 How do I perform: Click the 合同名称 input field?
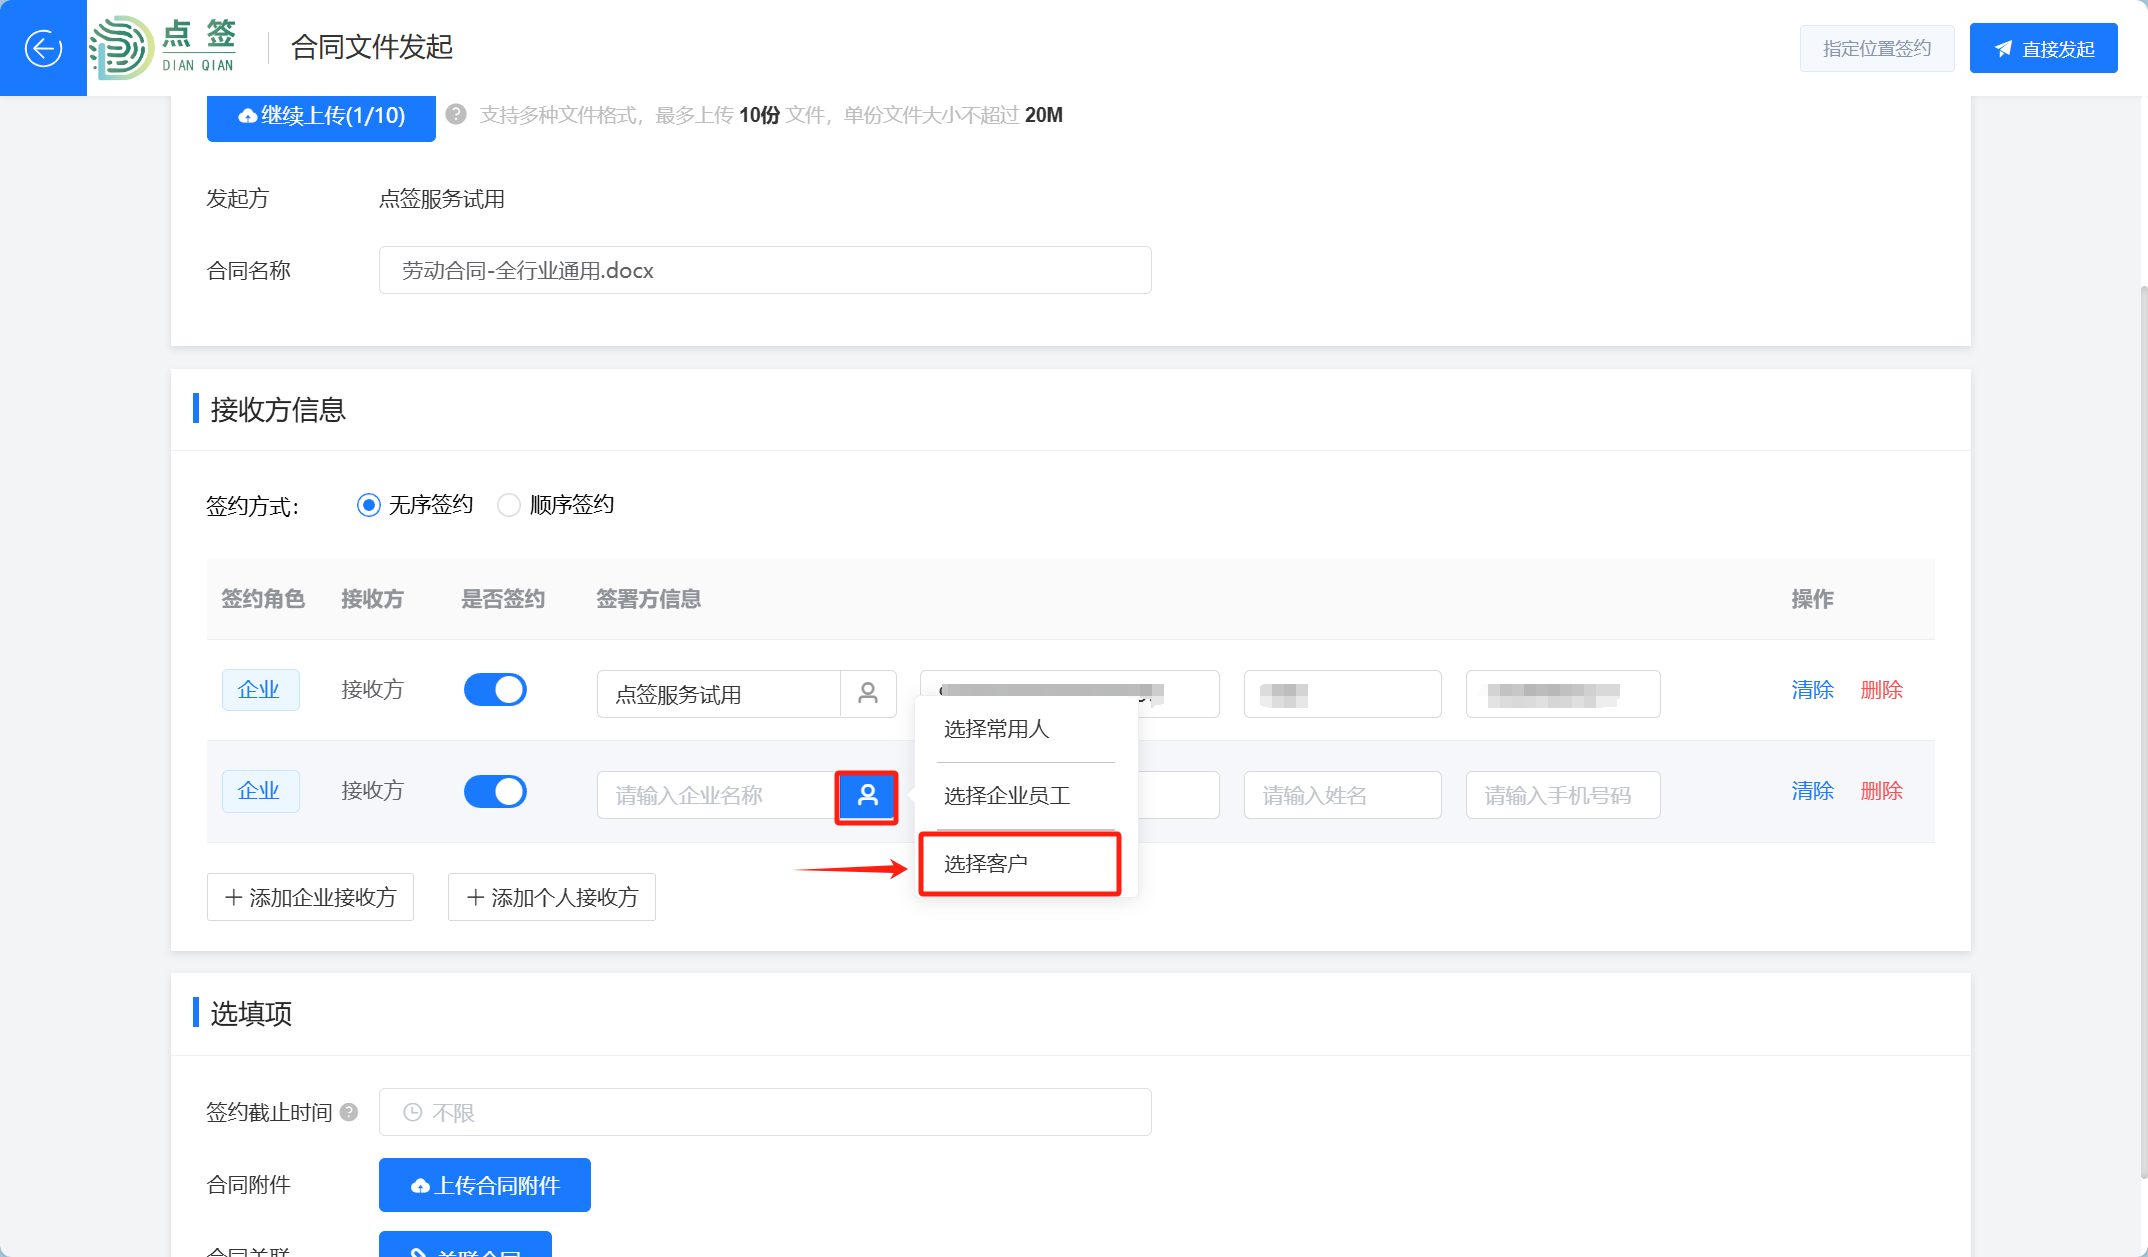point(765,270)
